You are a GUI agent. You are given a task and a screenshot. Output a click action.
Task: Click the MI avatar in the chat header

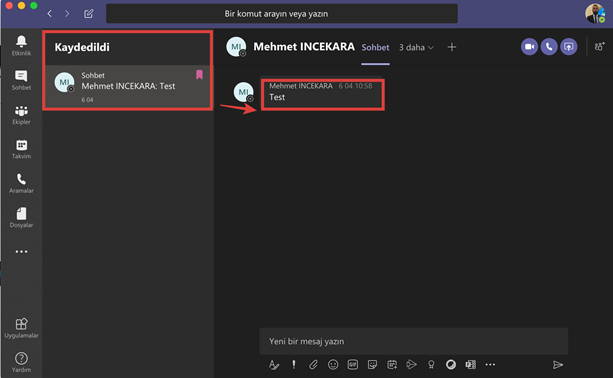pyautogui.click(x=236, y=47)
